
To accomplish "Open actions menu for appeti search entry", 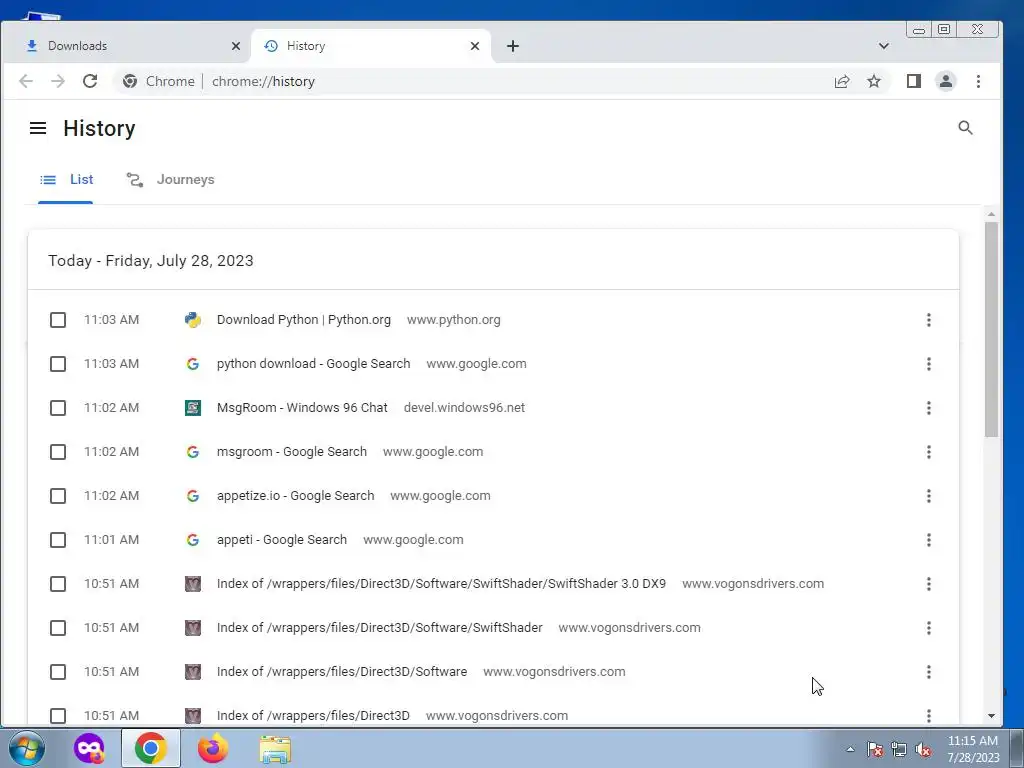I will pyautogui.click(x=929, y=539).
